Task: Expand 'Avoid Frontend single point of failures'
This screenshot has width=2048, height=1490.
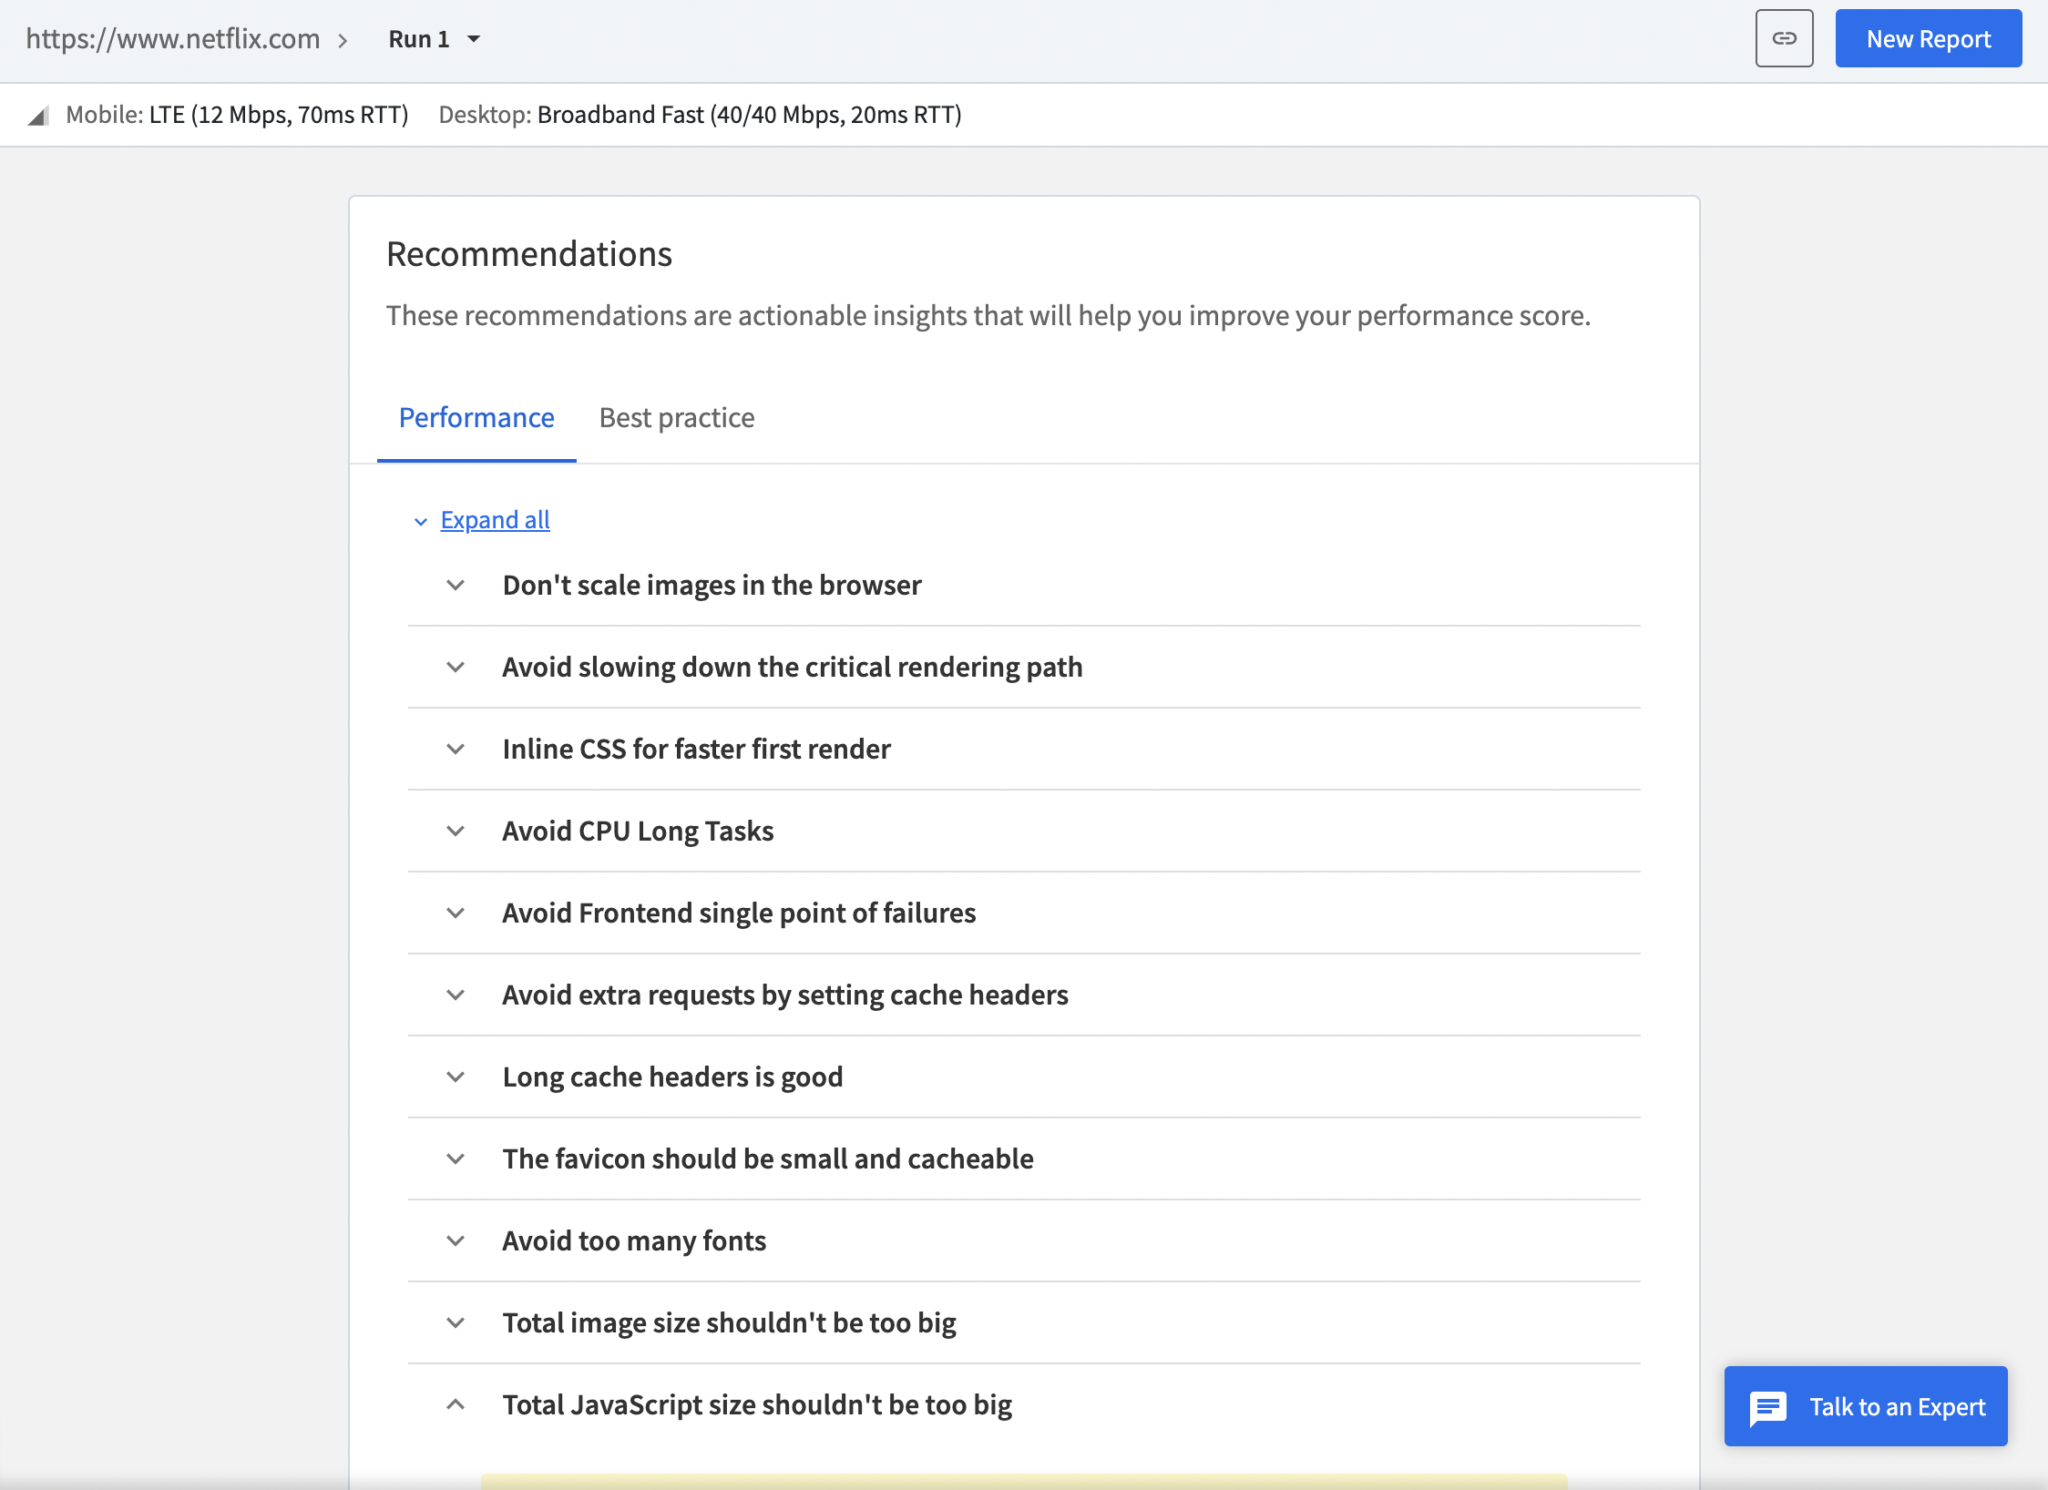Action: tap(456, 912)
